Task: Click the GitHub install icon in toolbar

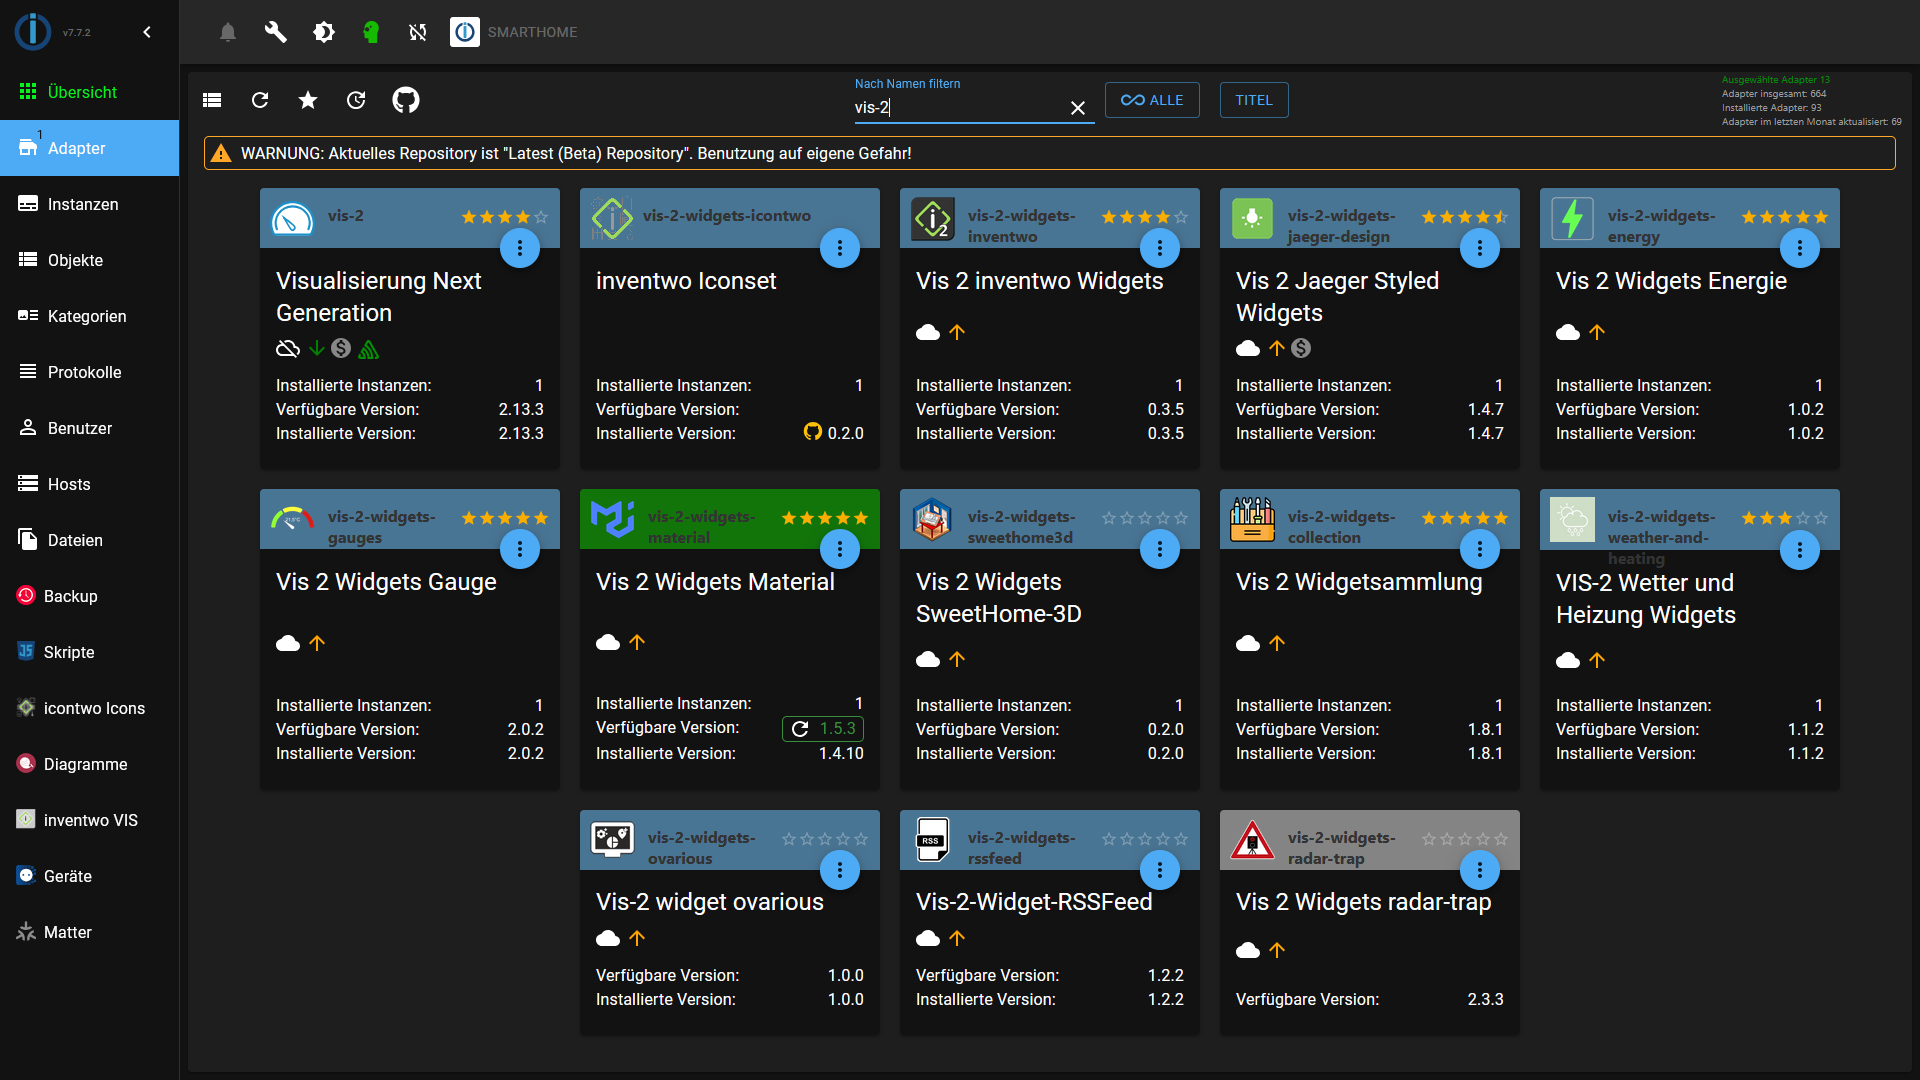Action: (405, 100)
